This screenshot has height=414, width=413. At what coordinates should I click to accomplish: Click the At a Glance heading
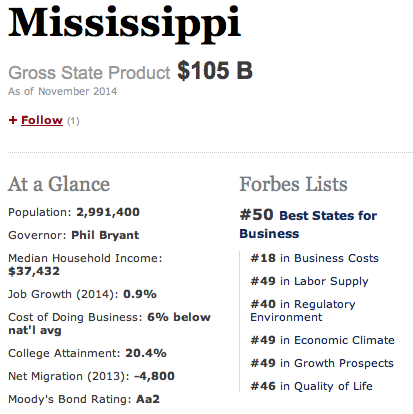pos(59,184)
